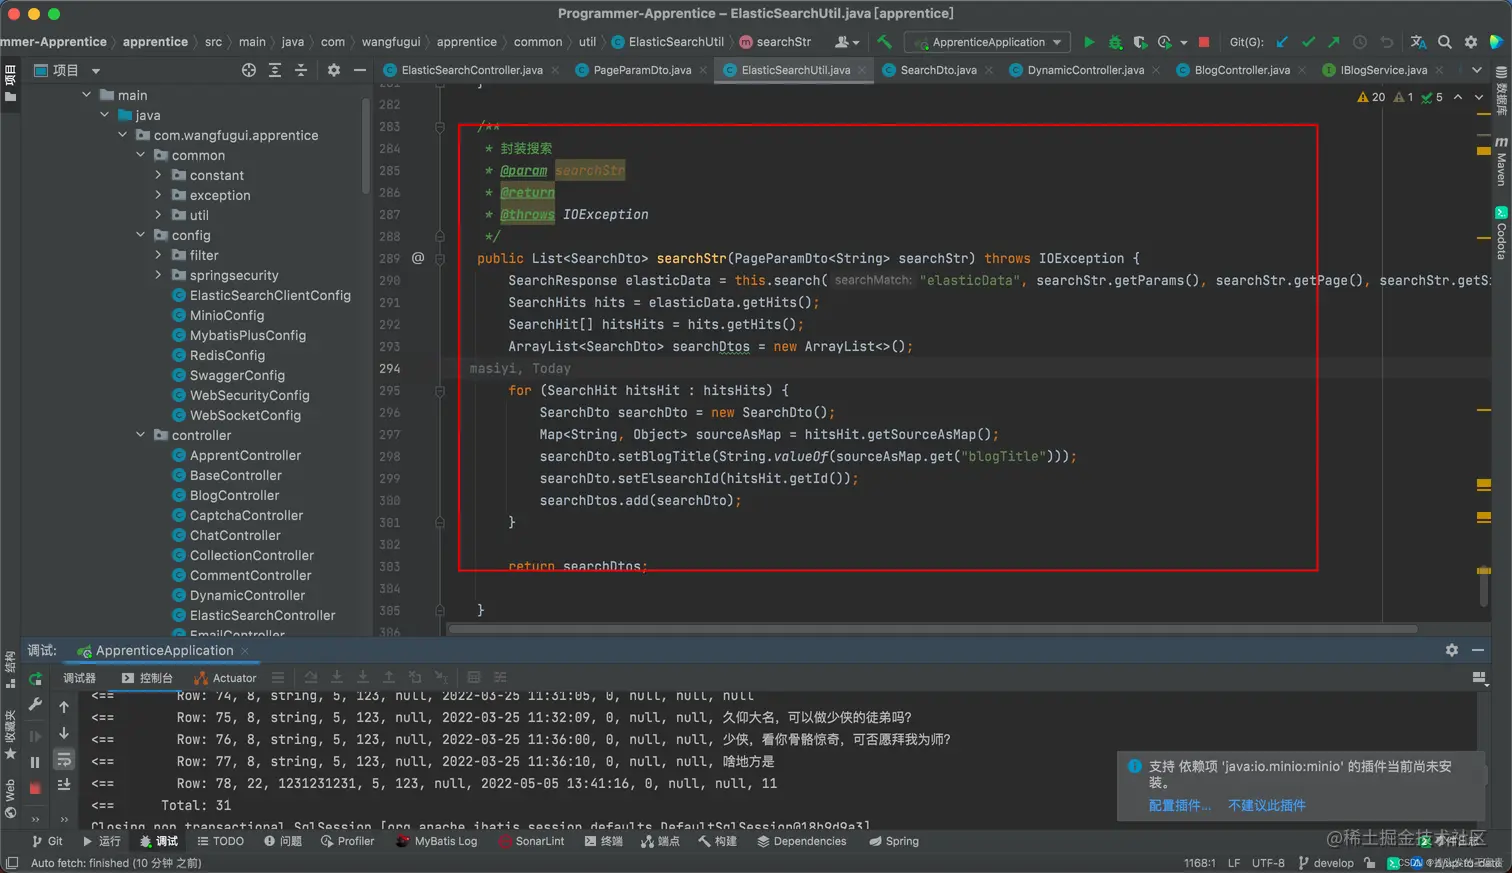Open the 调试器 debugger tab
1512x873 pixels.
coord(80,678)
